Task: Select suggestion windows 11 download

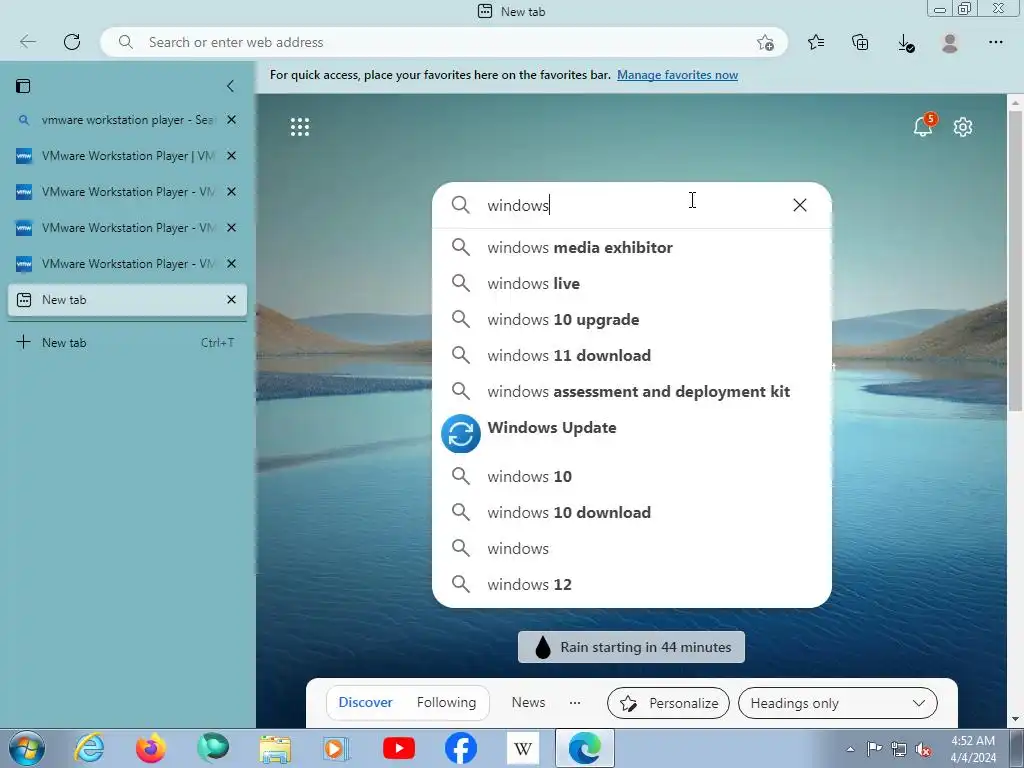Action: 632,355
